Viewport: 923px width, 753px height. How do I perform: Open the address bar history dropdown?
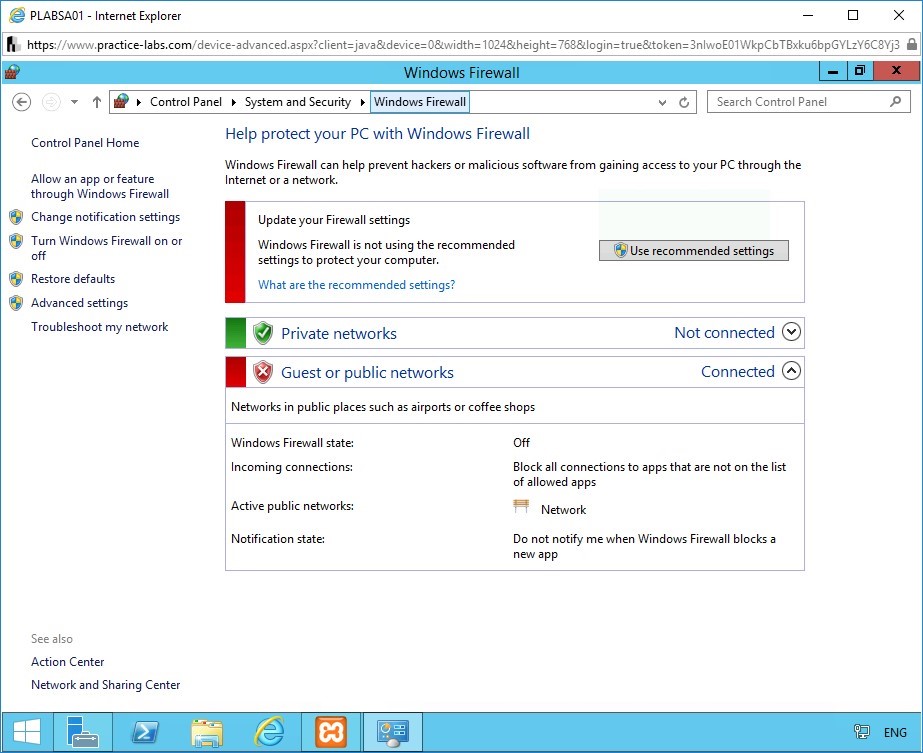(662, 102)
